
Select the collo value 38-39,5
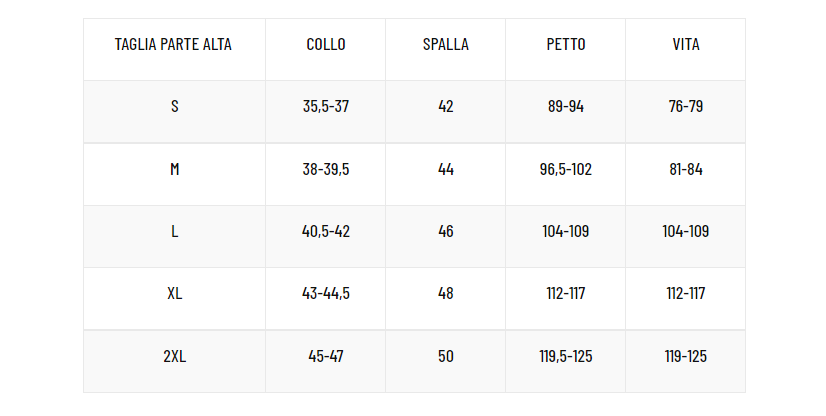326,169
